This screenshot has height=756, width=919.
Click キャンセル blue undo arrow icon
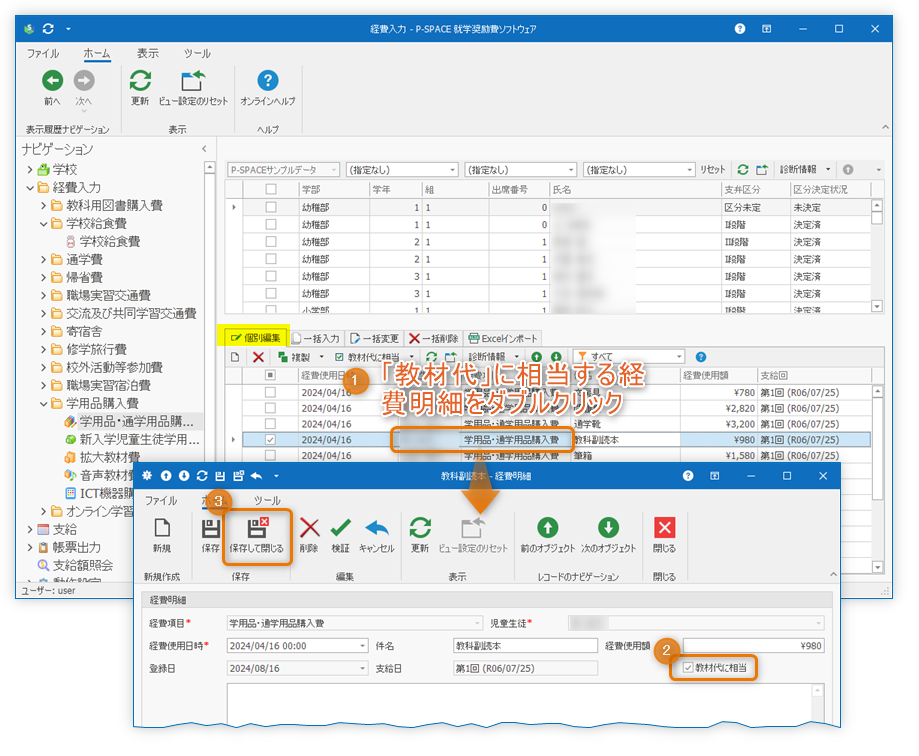click(x=377, y=528)
